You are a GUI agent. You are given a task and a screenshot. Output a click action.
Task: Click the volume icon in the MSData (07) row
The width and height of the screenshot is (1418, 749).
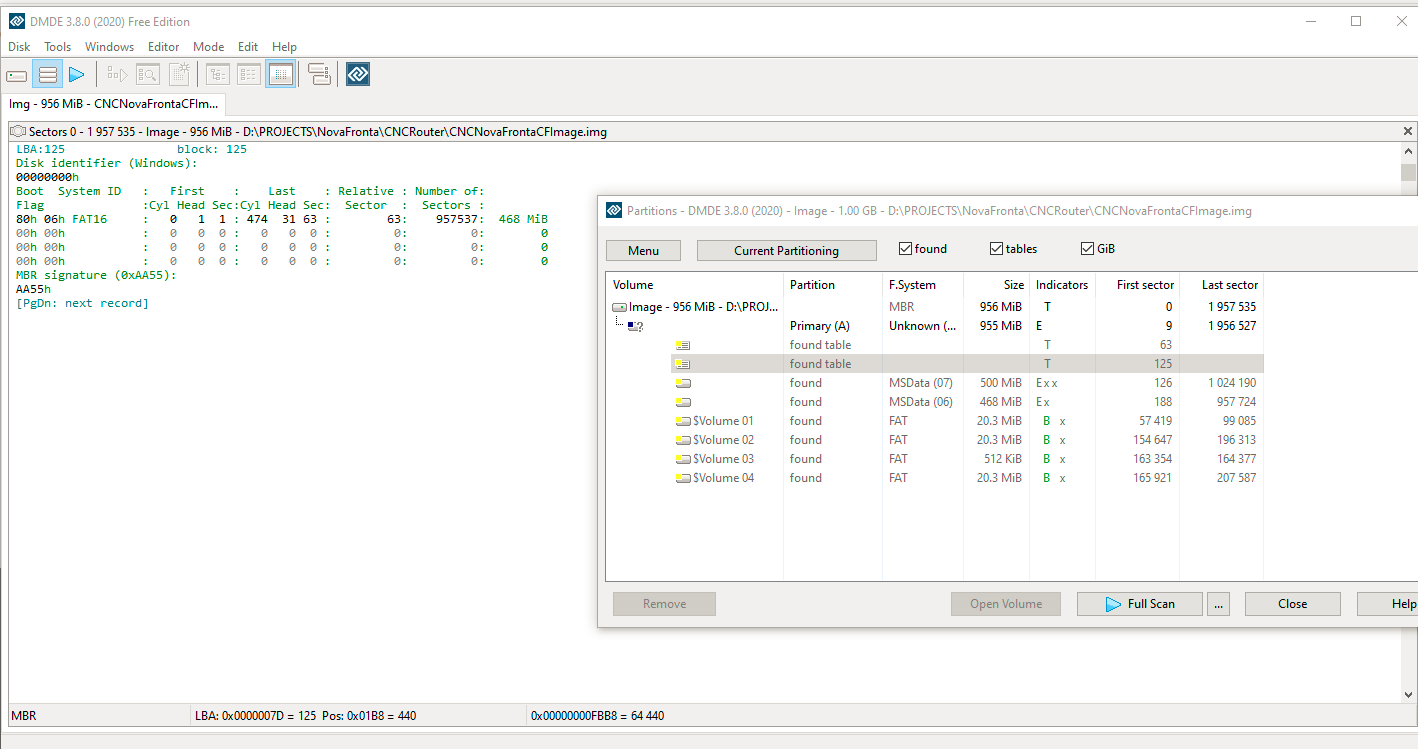coord(683,383)
